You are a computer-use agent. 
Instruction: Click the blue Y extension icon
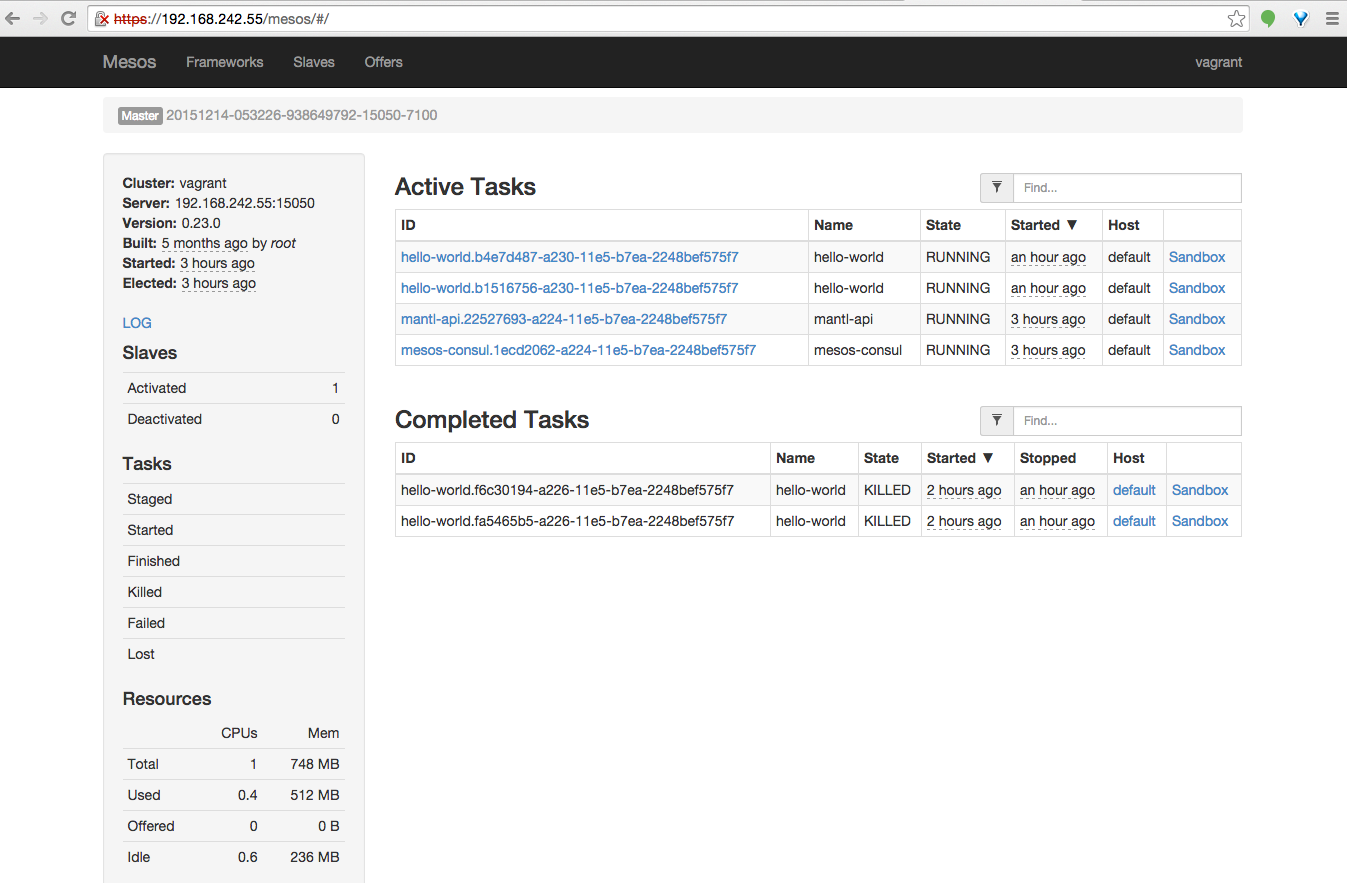[1300, 18]
